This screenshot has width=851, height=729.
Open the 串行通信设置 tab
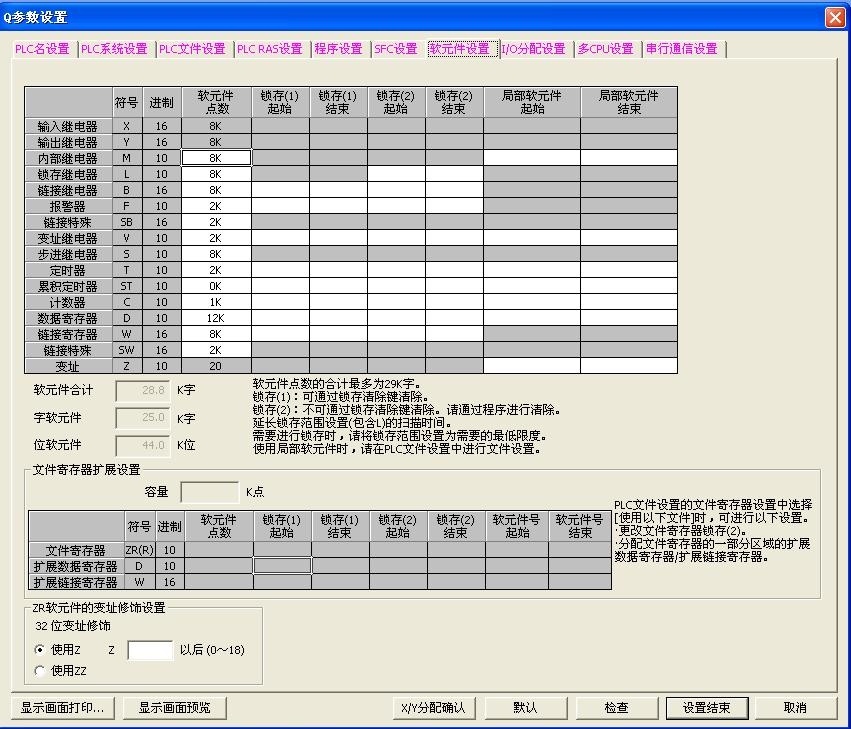[x=682, y=49]
